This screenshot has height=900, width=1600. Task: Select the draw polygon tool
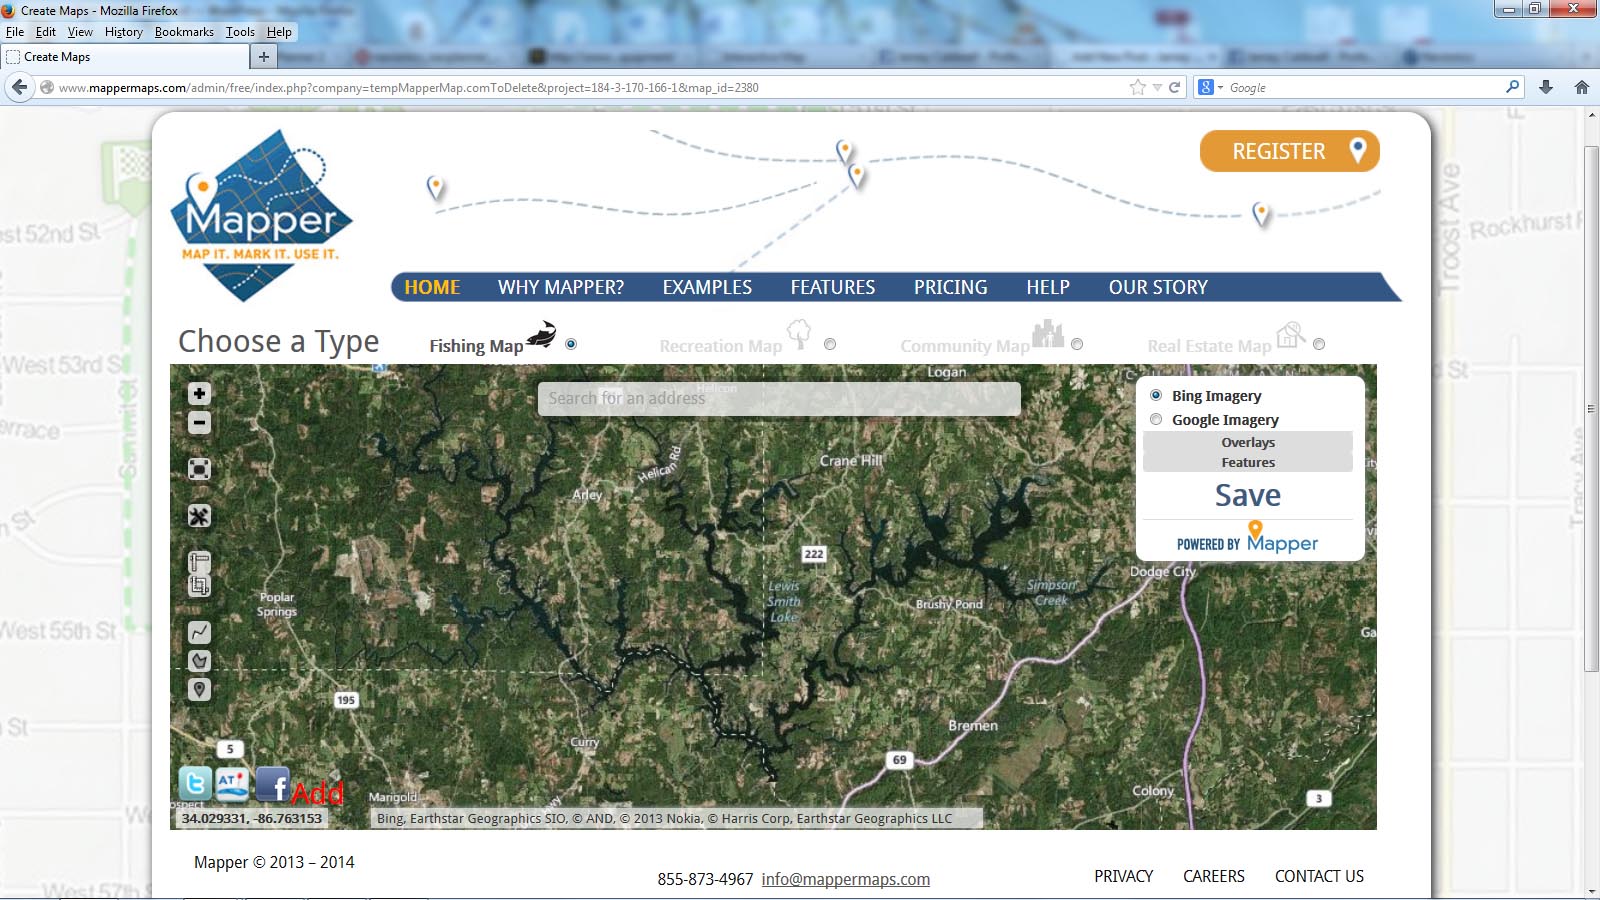point(199,661)
